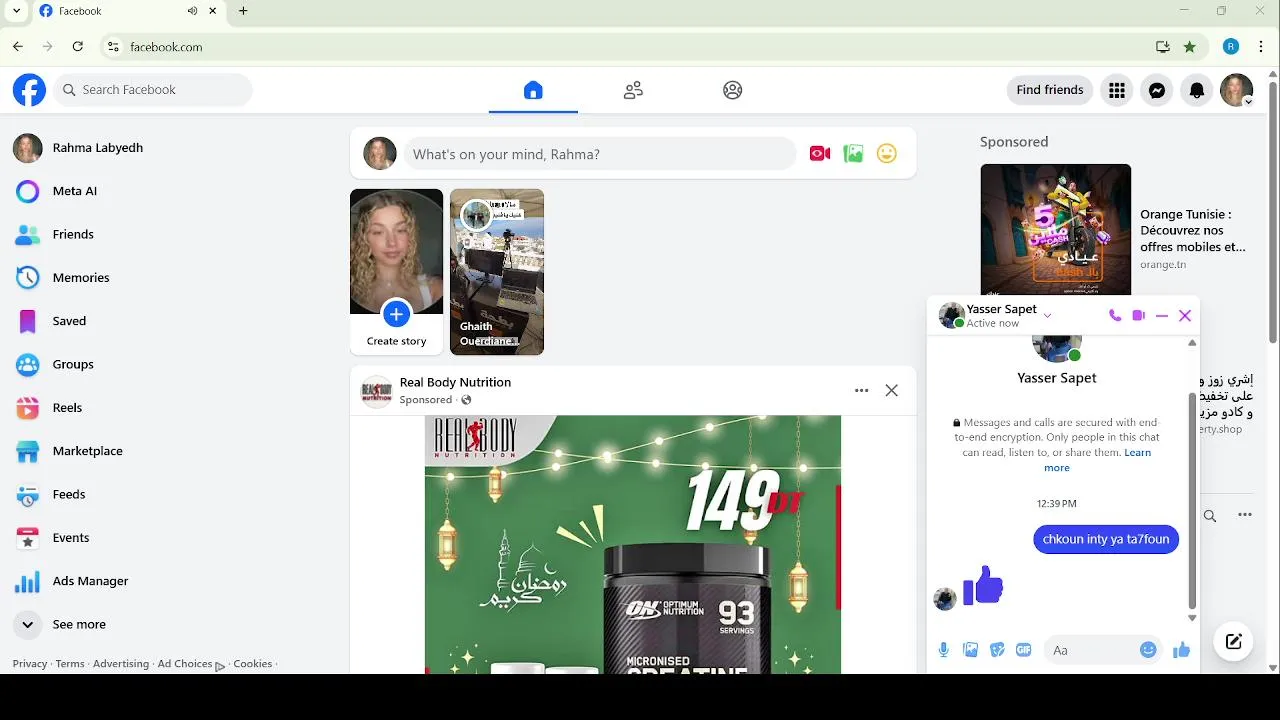Expand See more in sidebar
Screen dimensions: 1280x720
(x=79, y=624)
